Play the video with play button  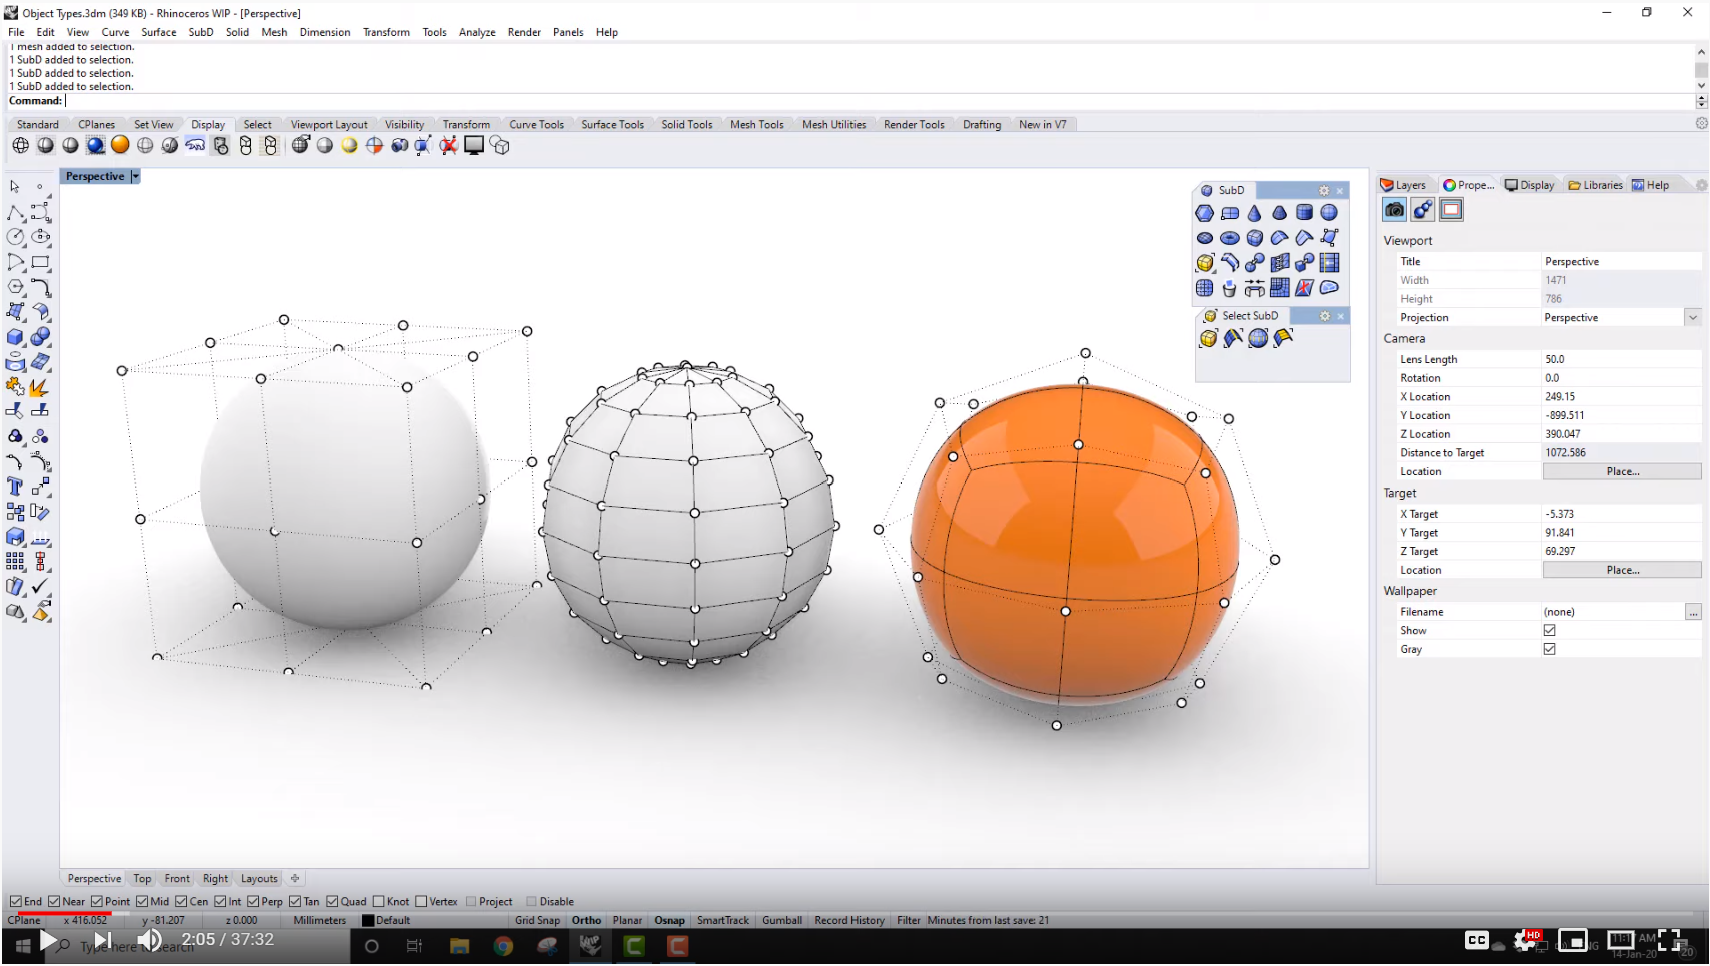(48, 940)
